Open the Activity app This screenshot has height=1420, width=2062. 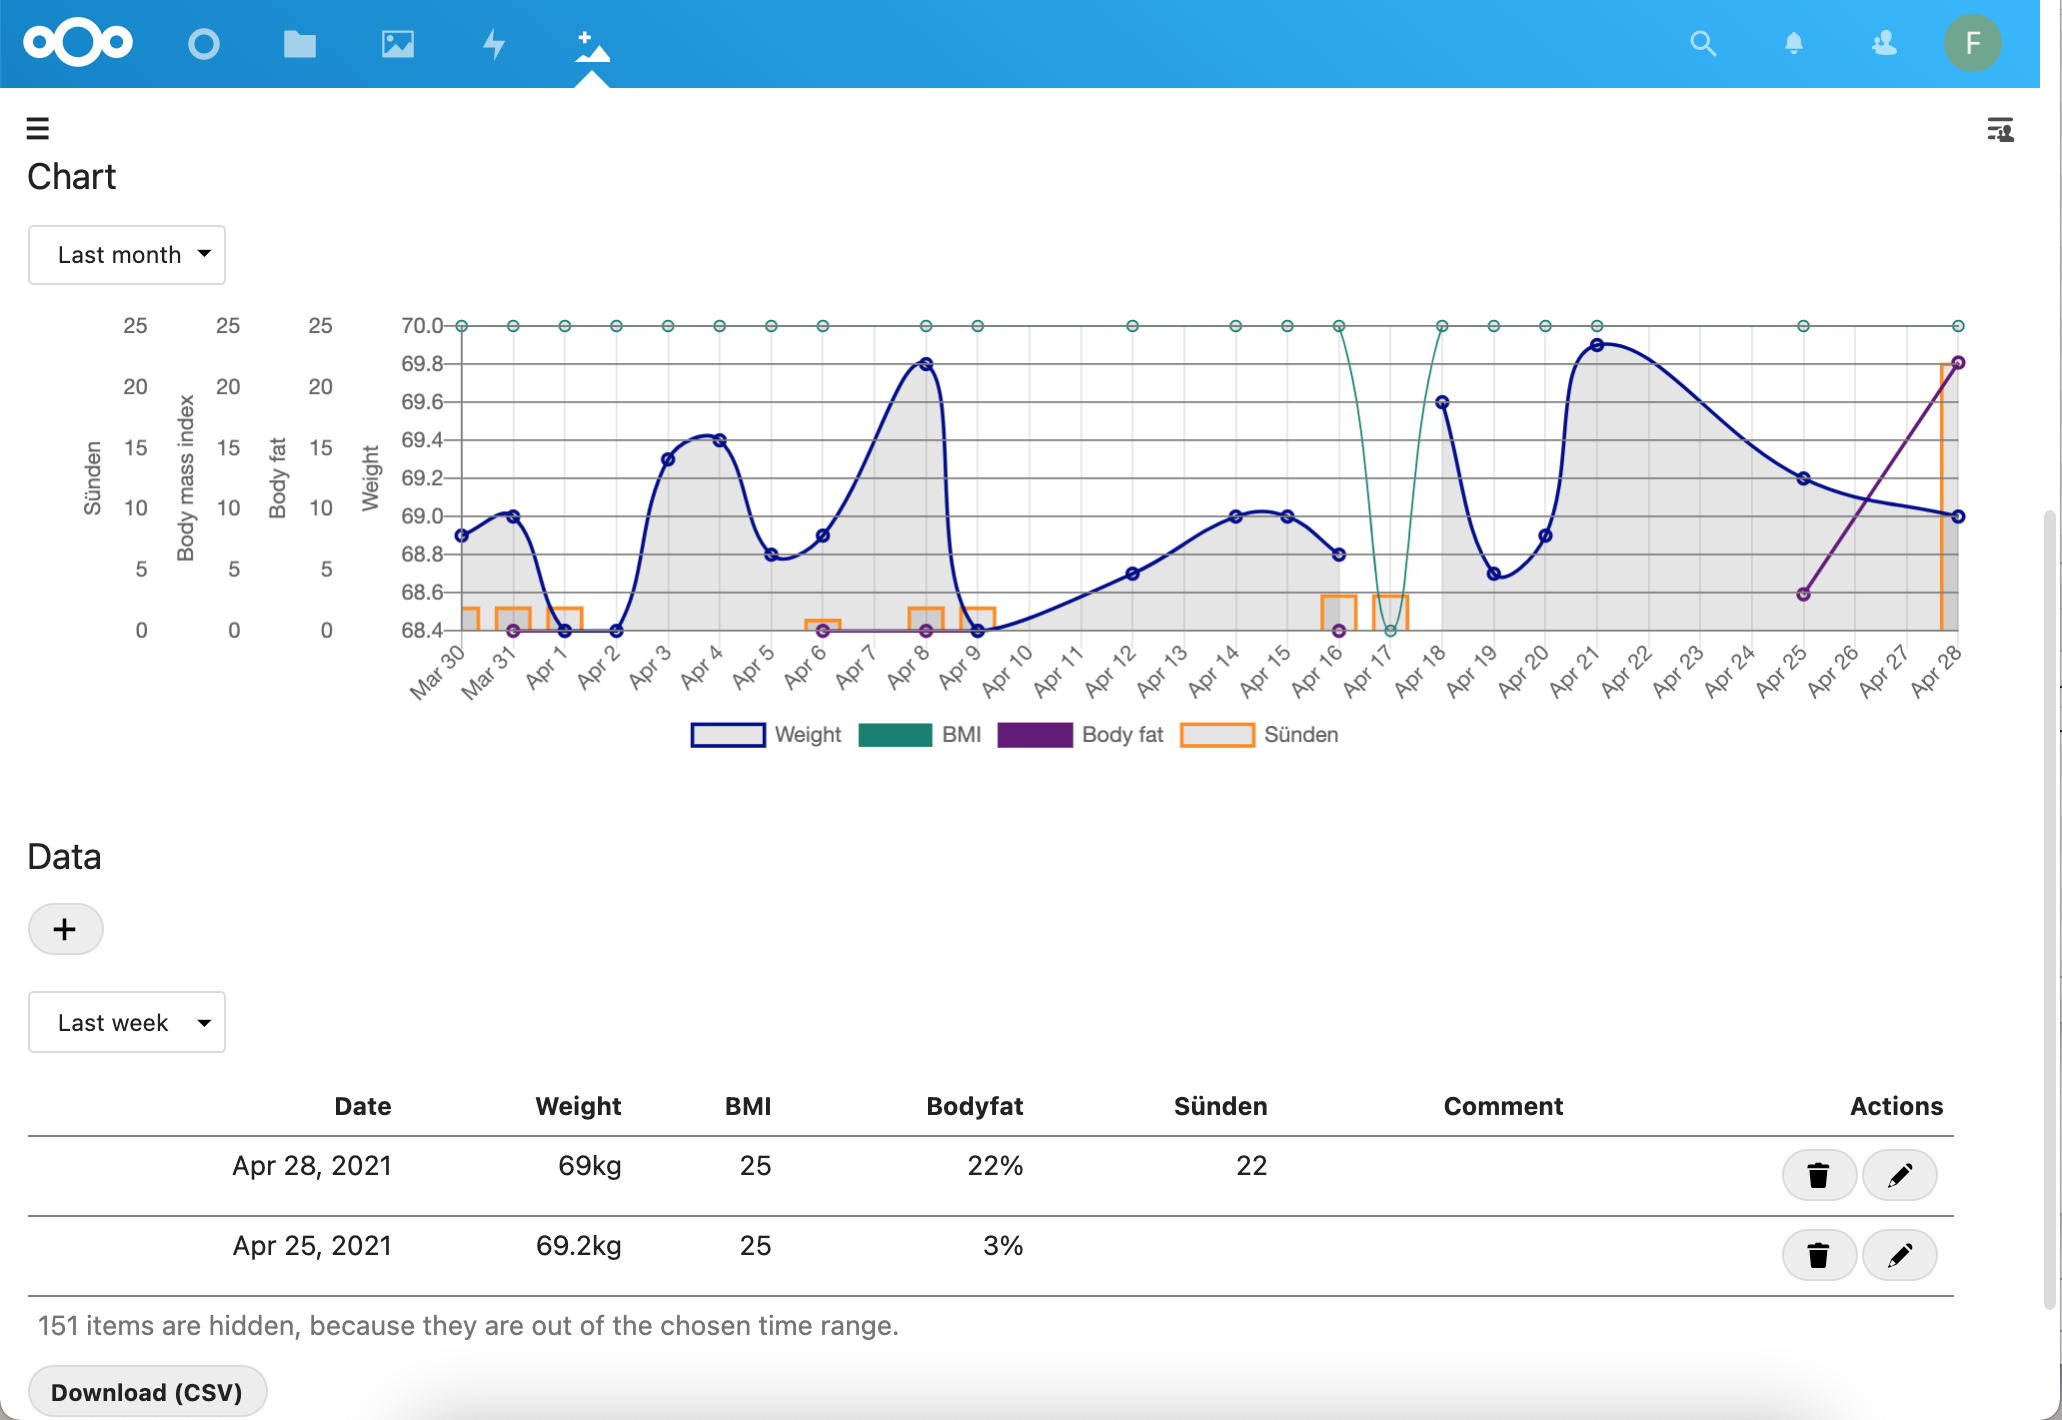[492, 43]
